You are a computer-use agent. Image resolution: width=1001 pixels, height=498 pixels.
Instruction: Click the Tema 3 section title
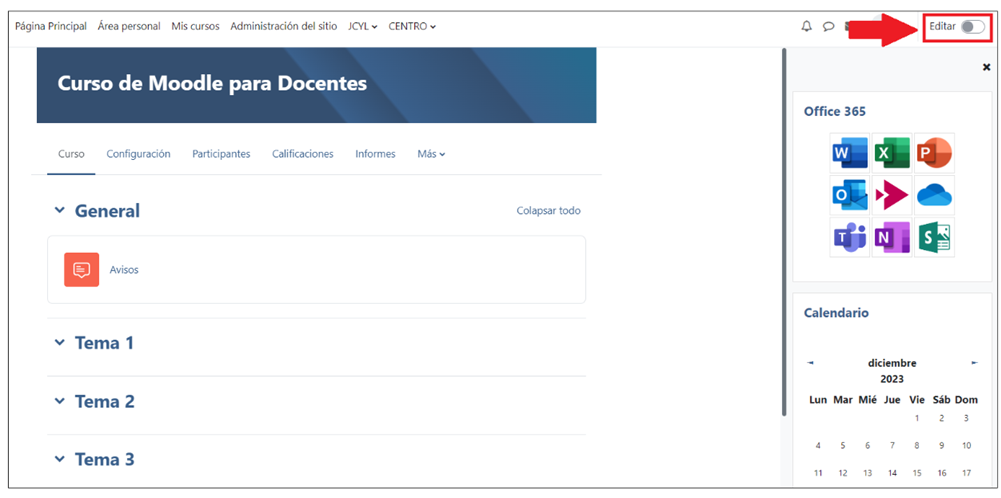(105, 460)
